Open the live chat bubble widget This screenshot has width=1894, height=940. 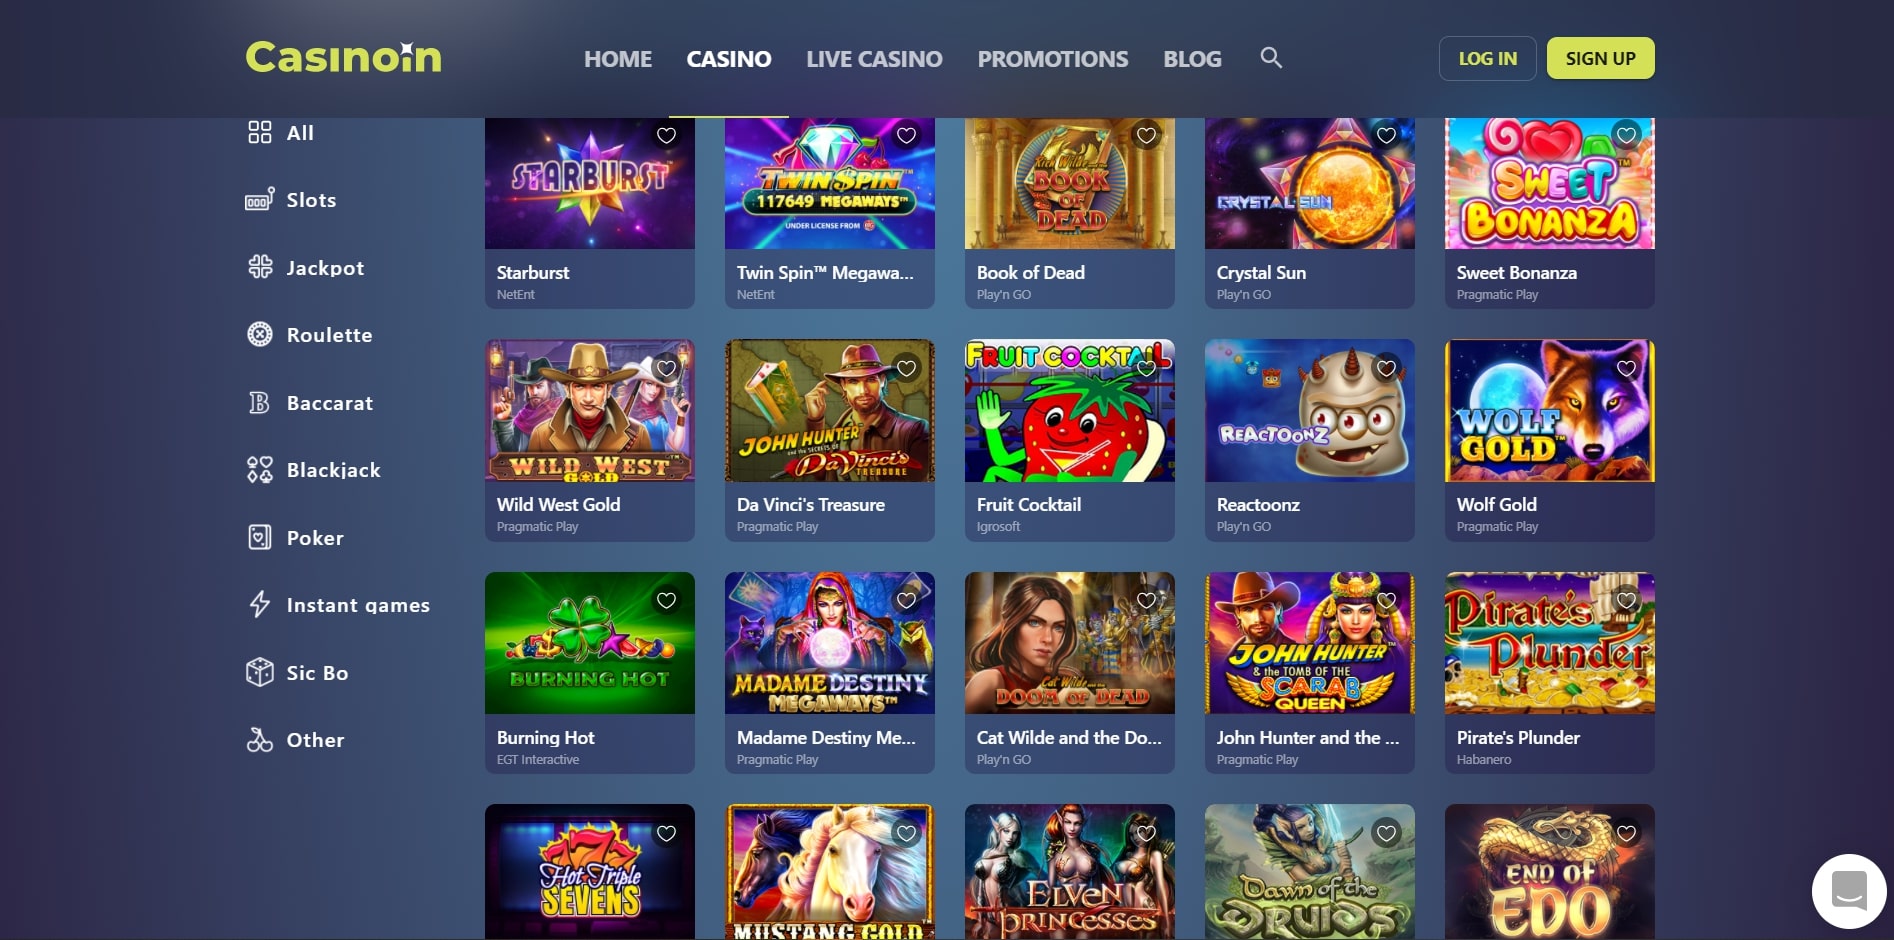tap(1849, 891)
